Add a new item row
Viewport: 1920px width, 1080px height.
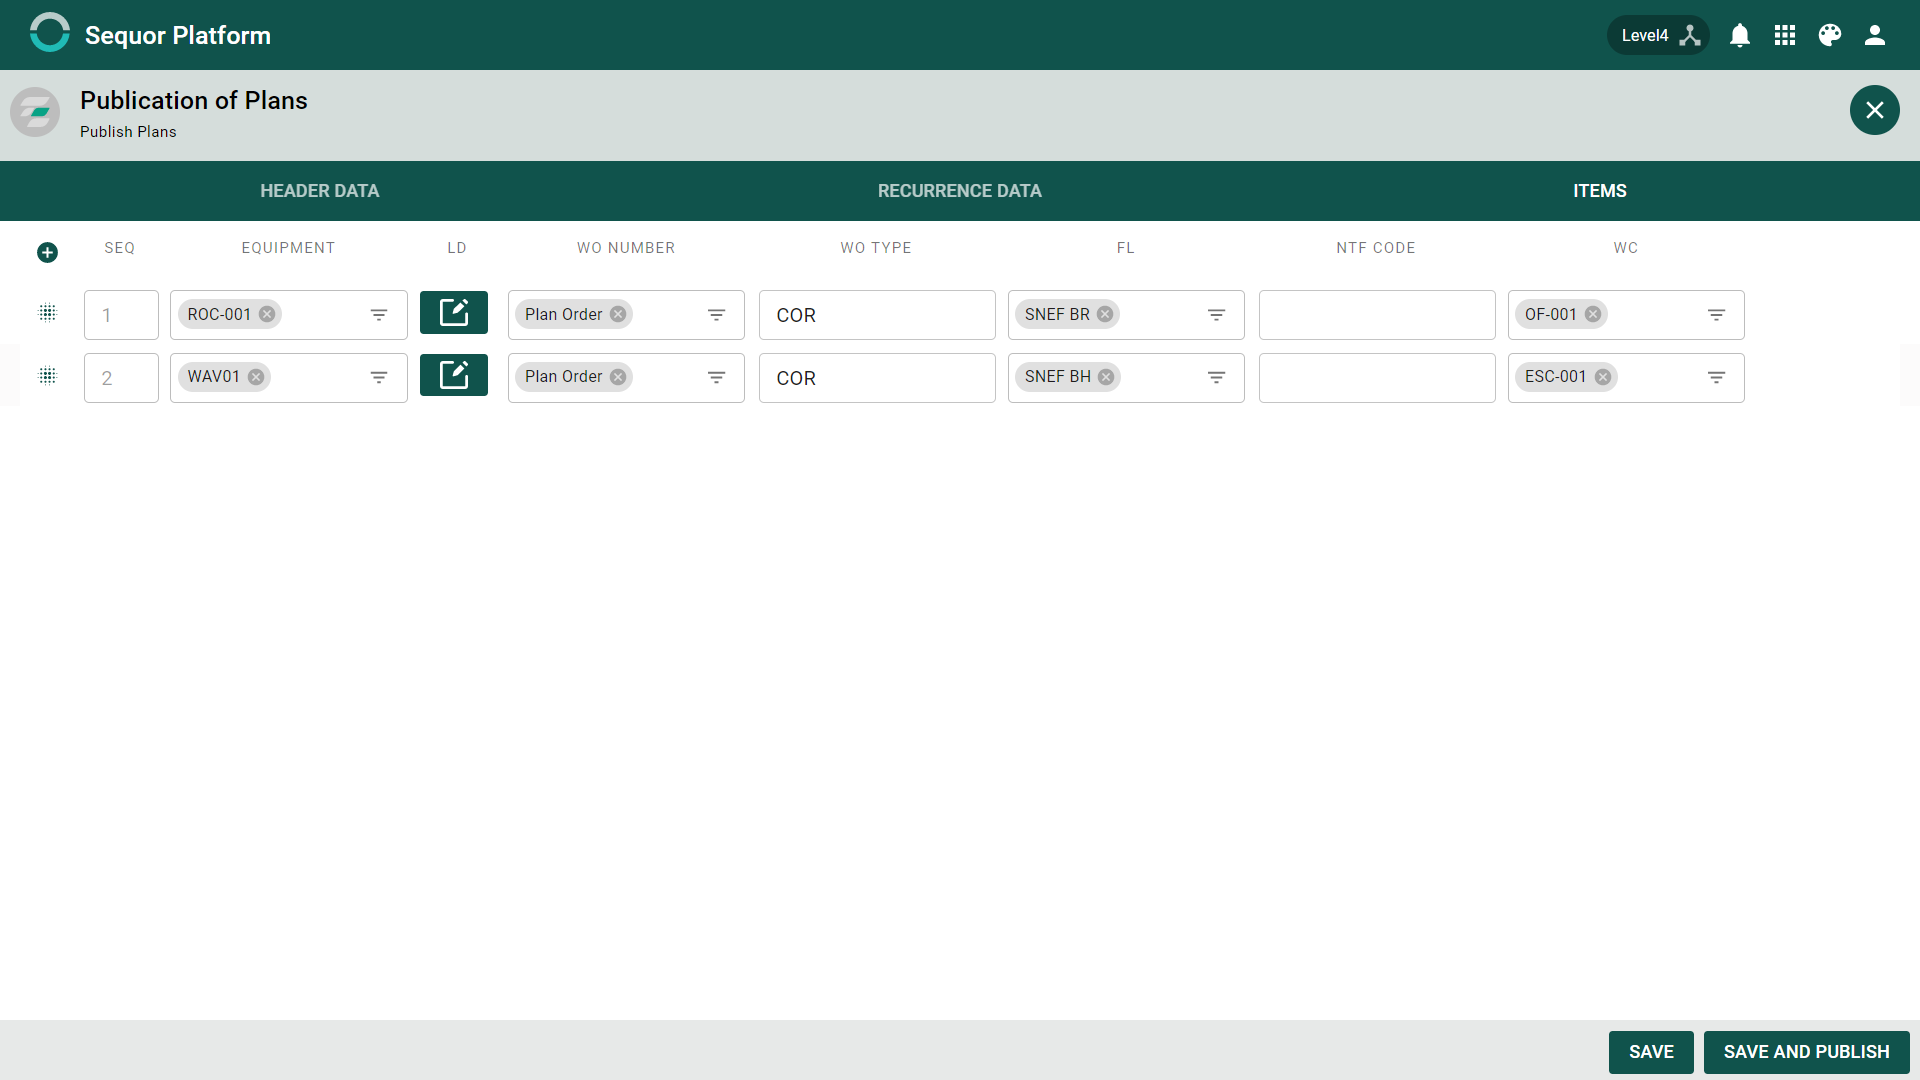point(47,252)
